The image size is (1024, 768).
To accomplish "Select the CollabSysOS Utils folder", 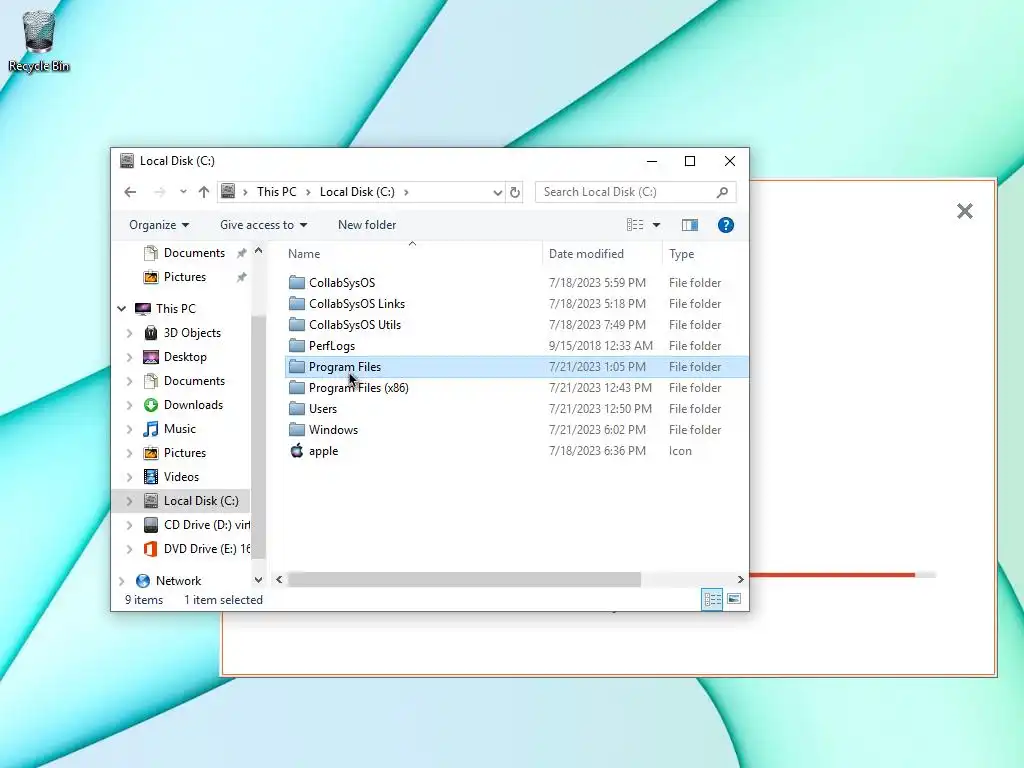I will tap(355, 325).
